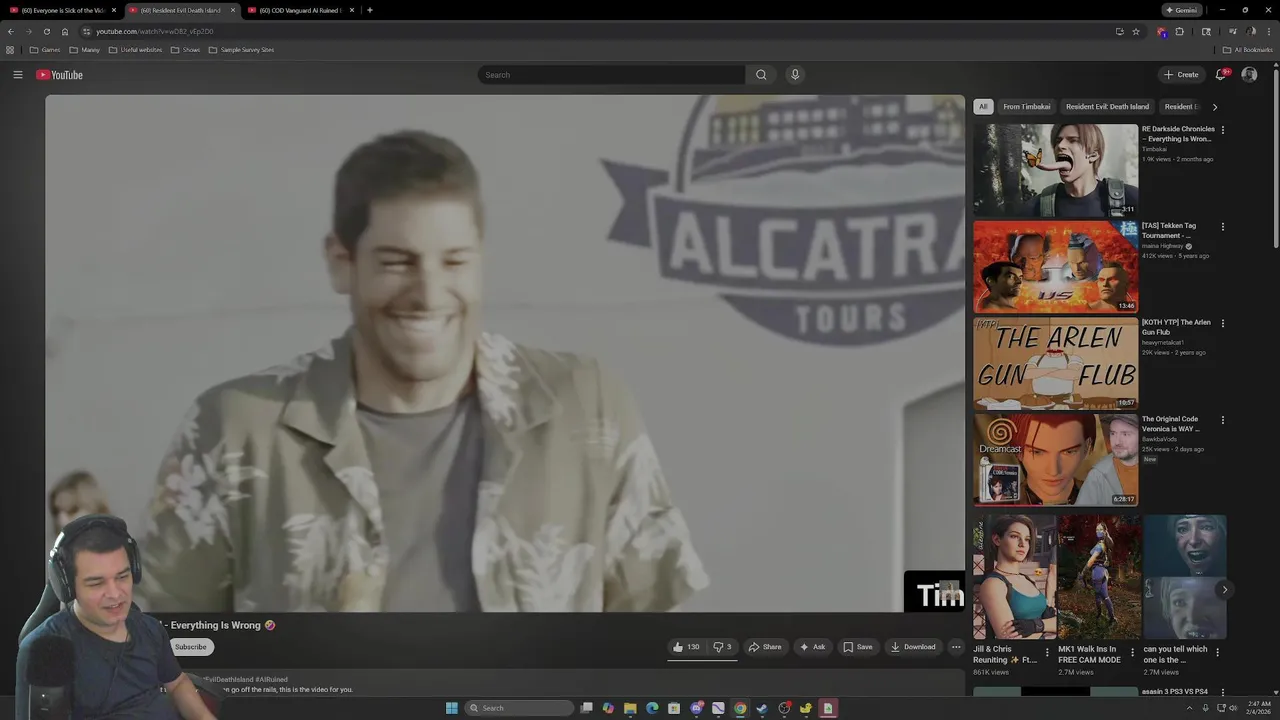Select the From Timbakai chip
Screen dimensions: 1280x720
tap(1027, 107)
